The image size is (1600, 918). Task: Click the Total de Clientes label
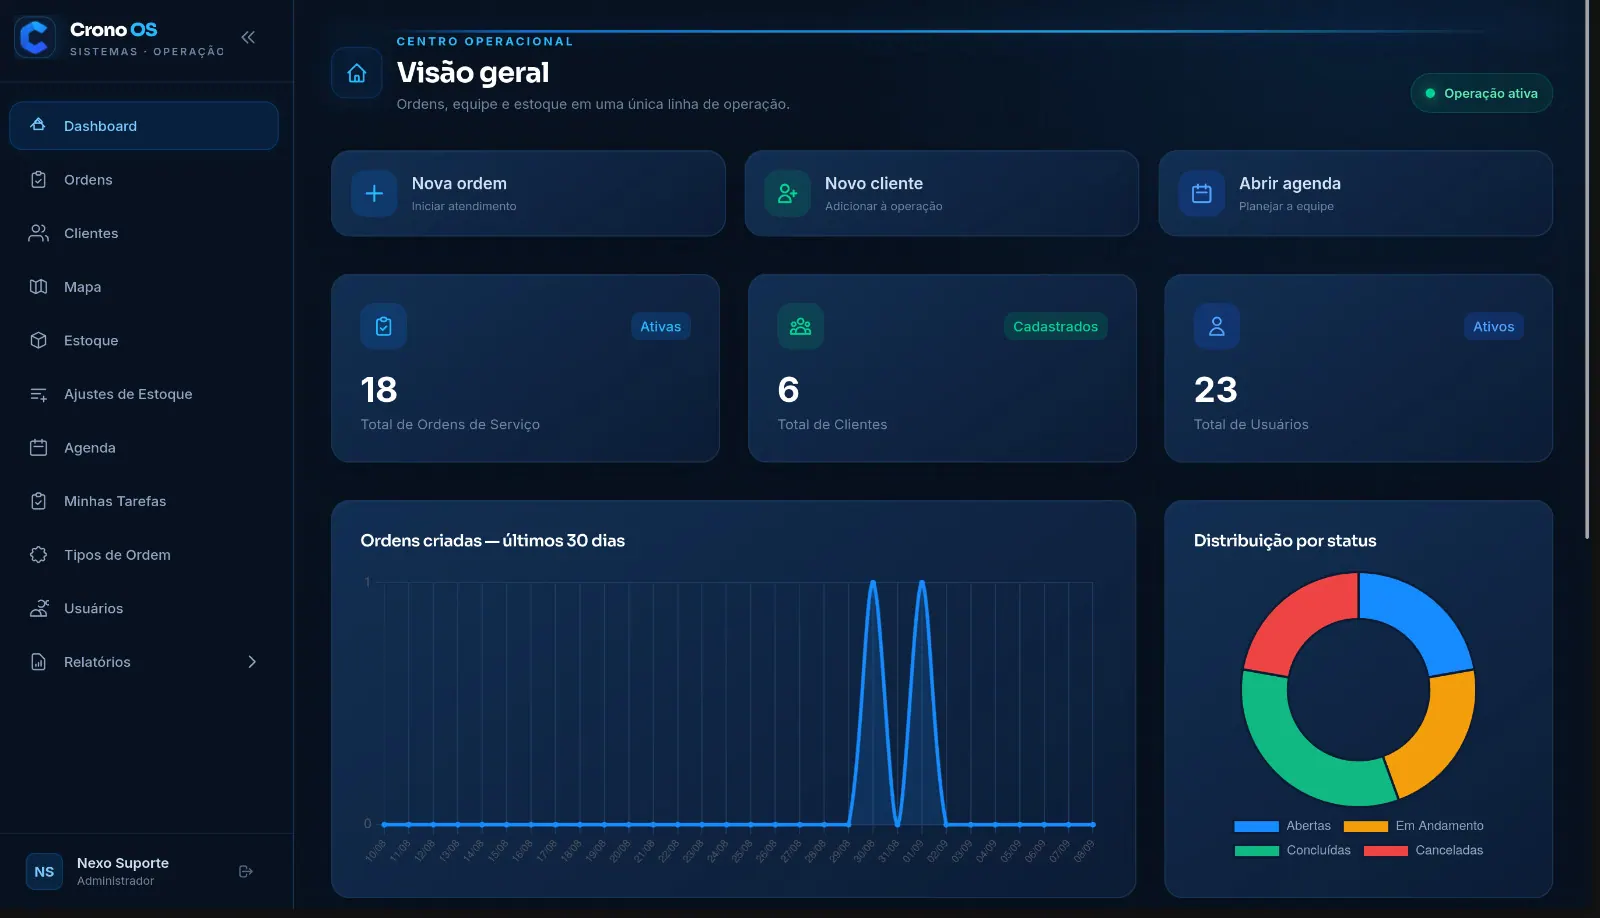pos(833,425)
